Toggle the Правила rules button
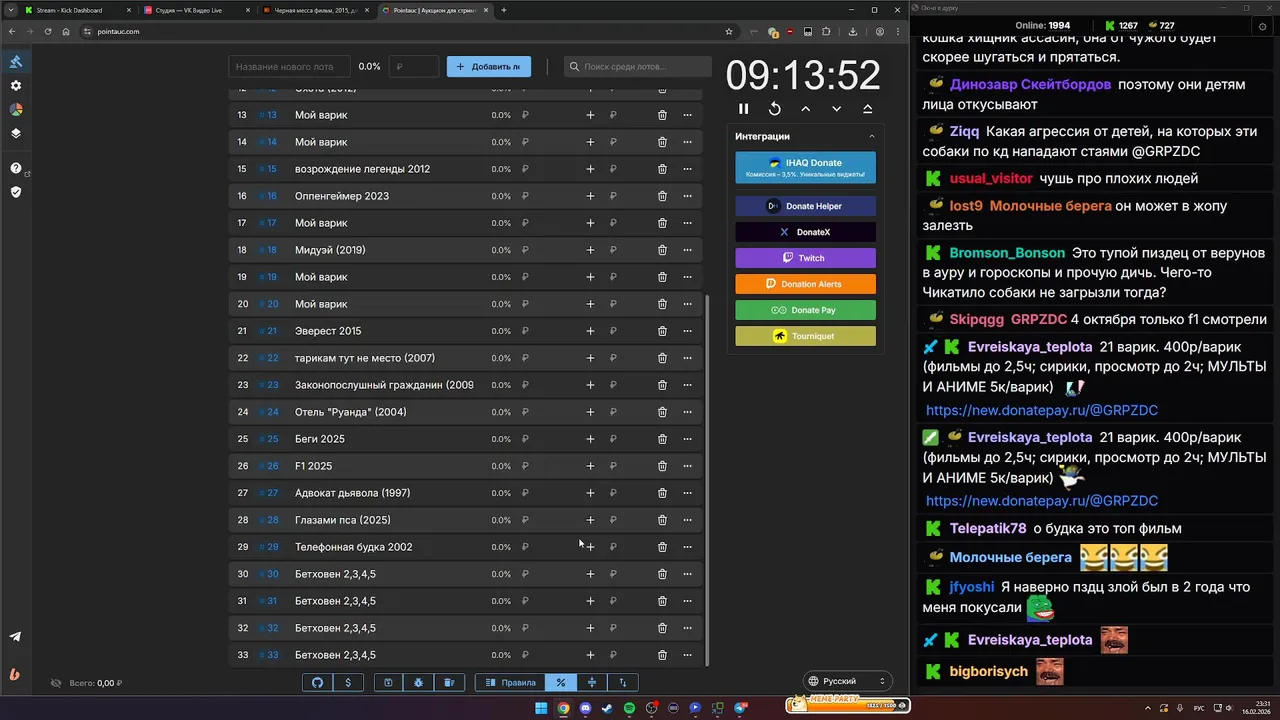The width and height of the screenshot is (1280, 720). [x=510, y=682]
